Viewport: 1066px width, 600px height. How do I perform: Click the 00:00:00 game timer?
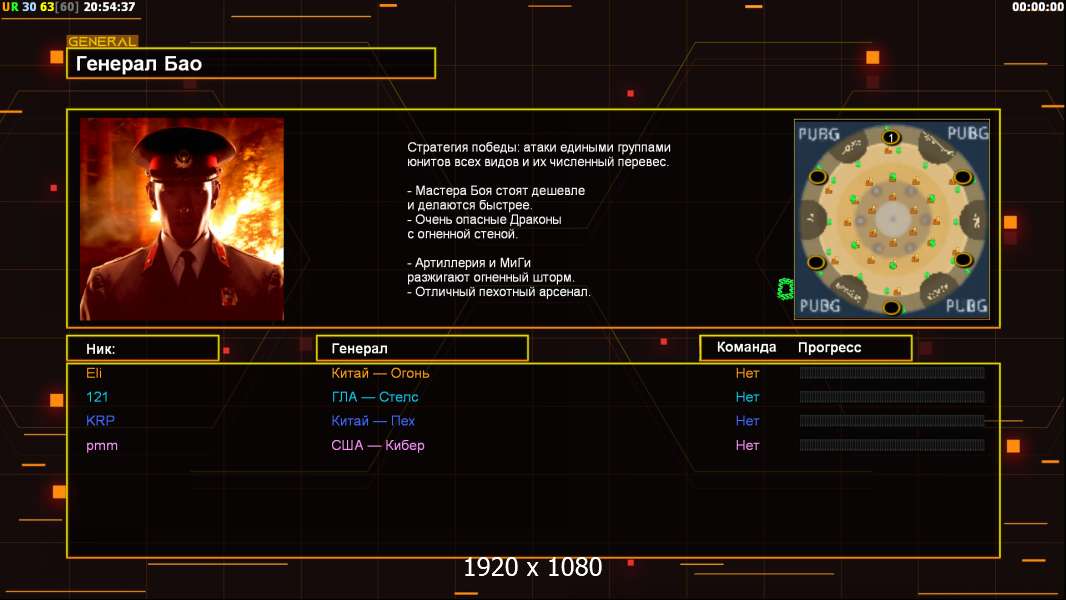point(1037,7)
